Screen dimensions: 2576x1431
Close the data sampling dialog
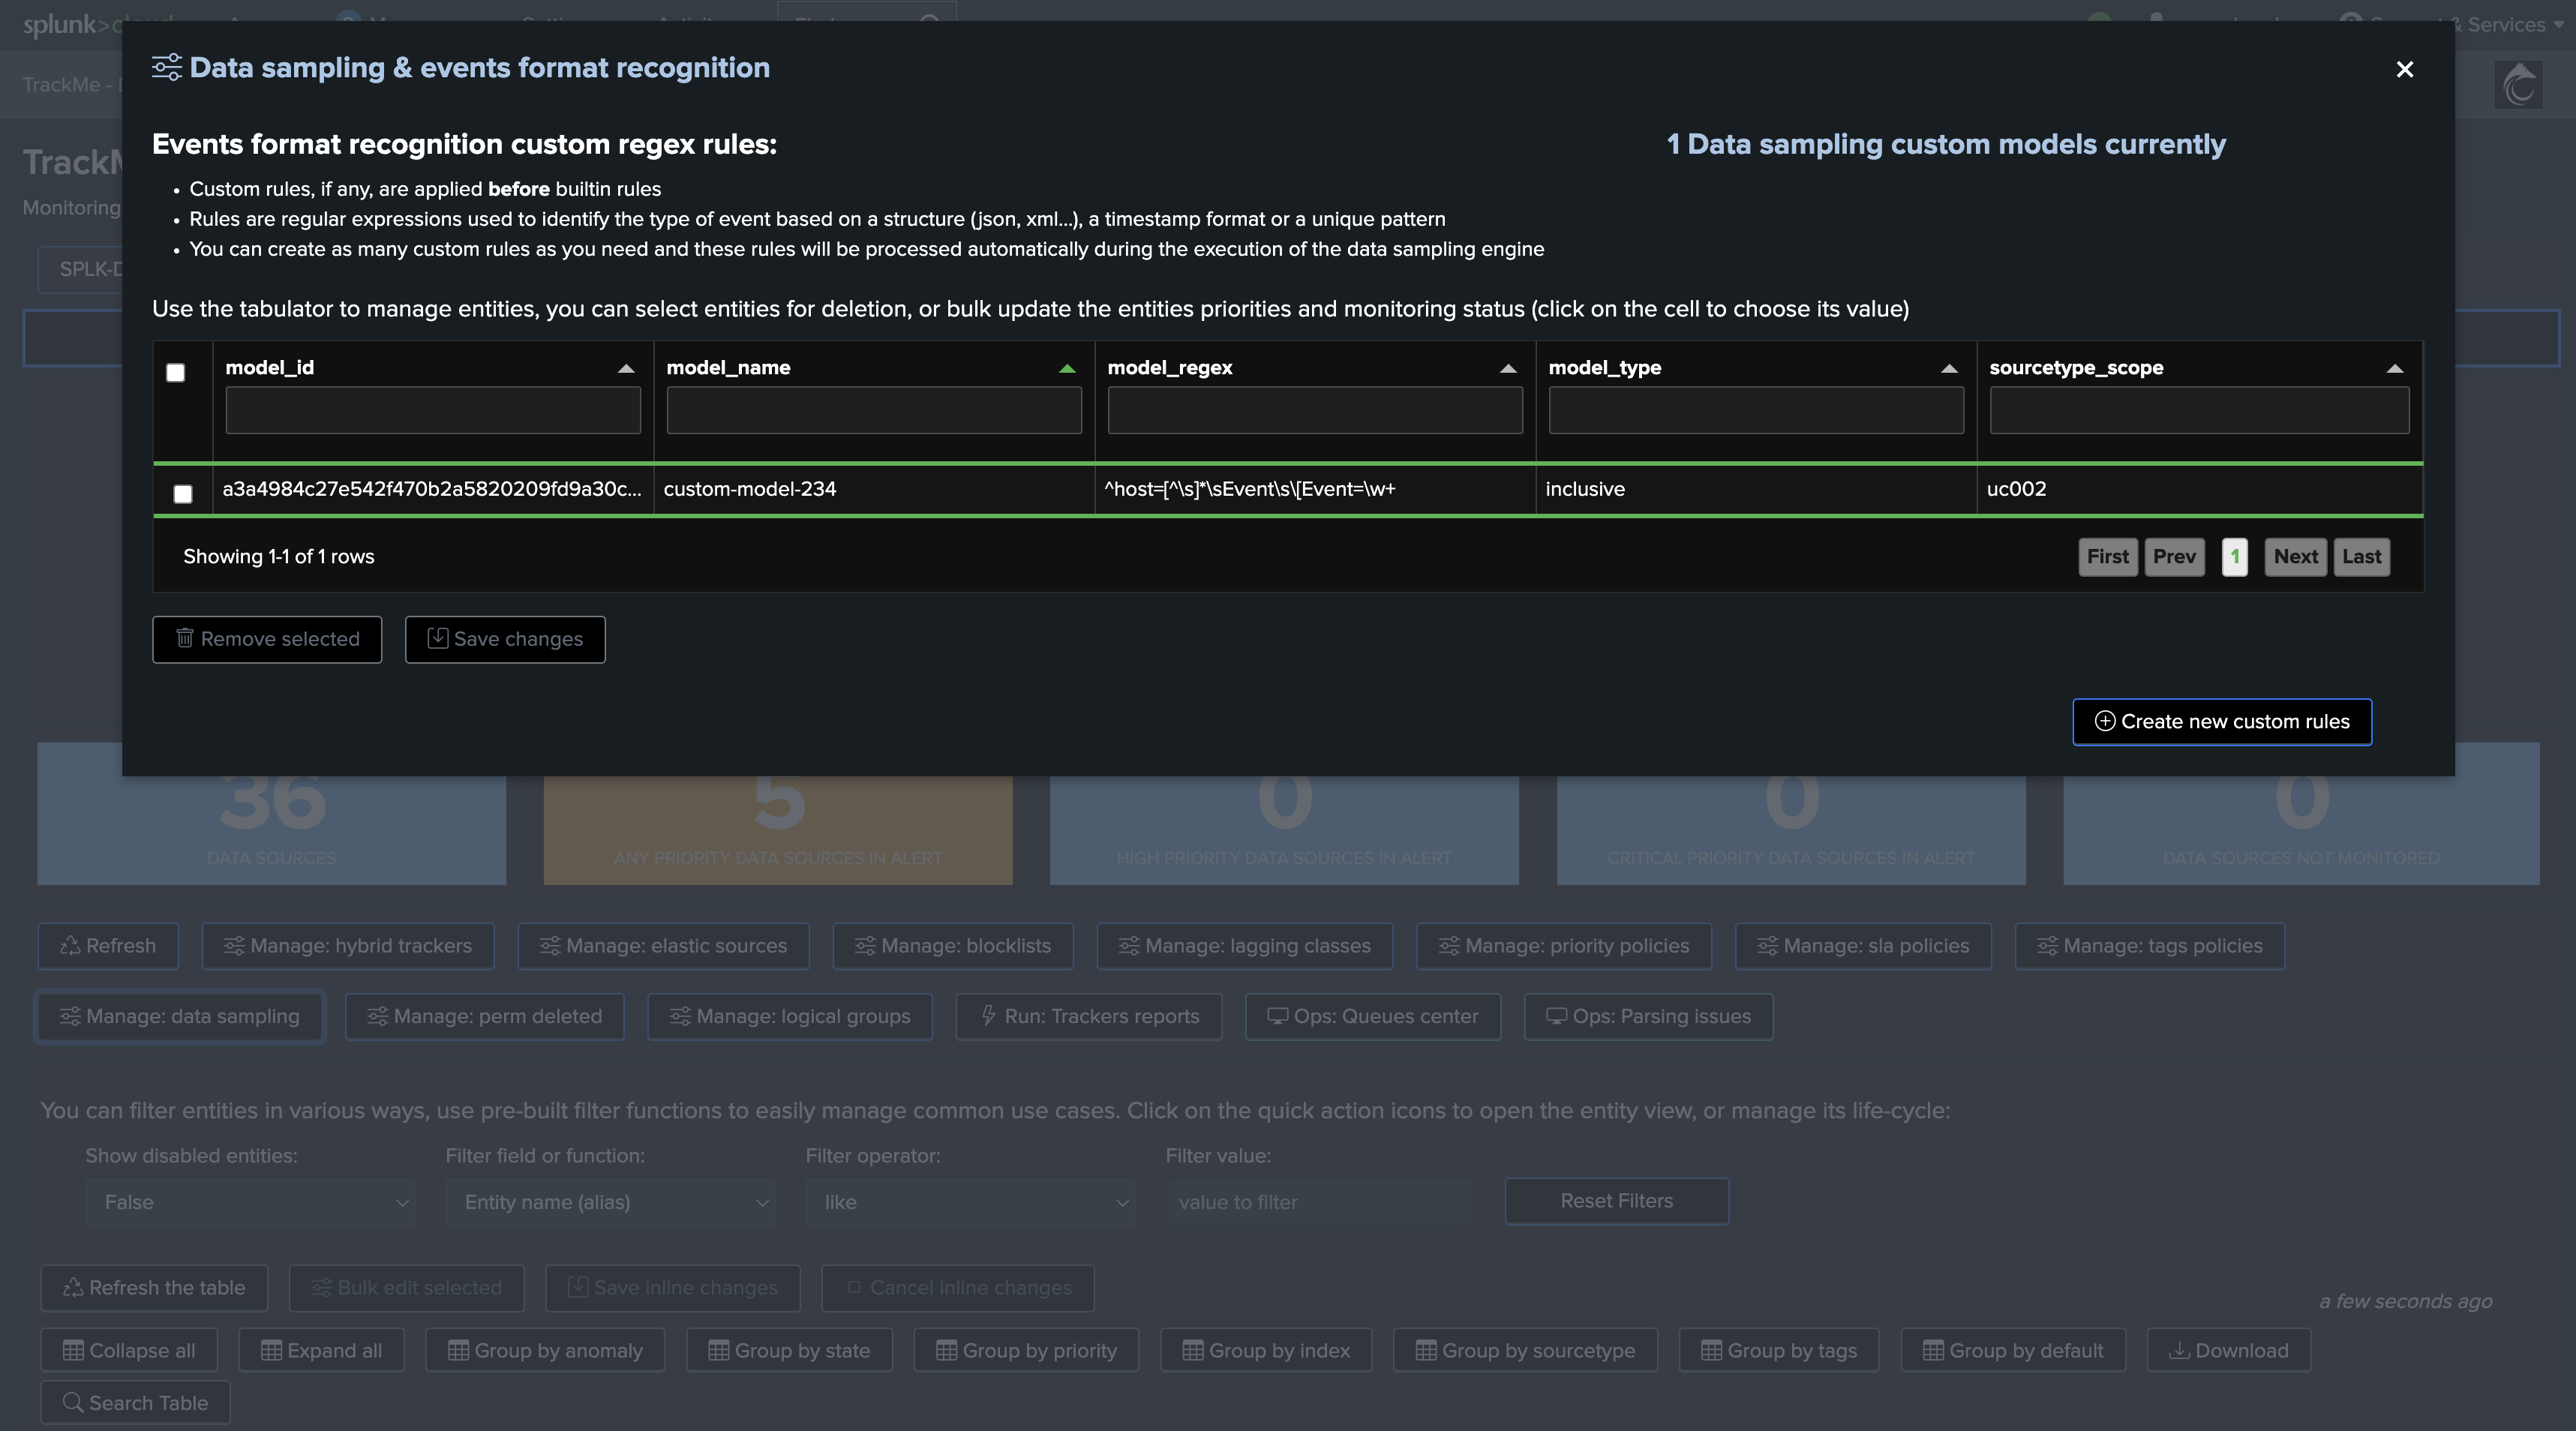pos(2404,69)
